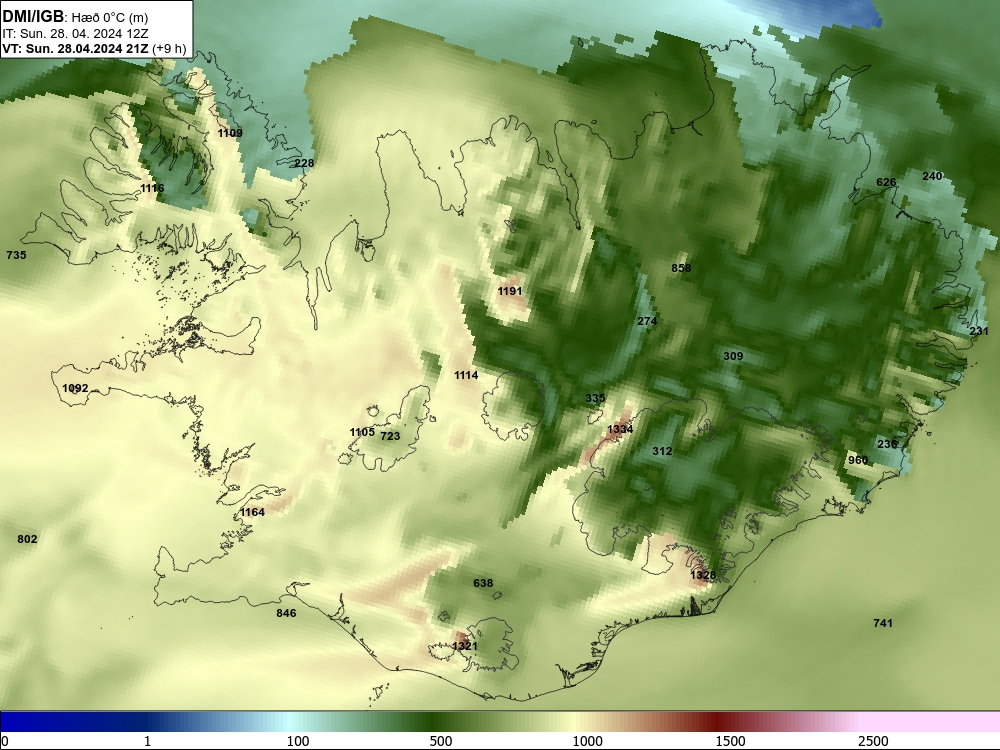Image resolution: width=1000 pixels, height=750 pixels.
Task: Select the 1328 height value
Action: pos(703,575)
